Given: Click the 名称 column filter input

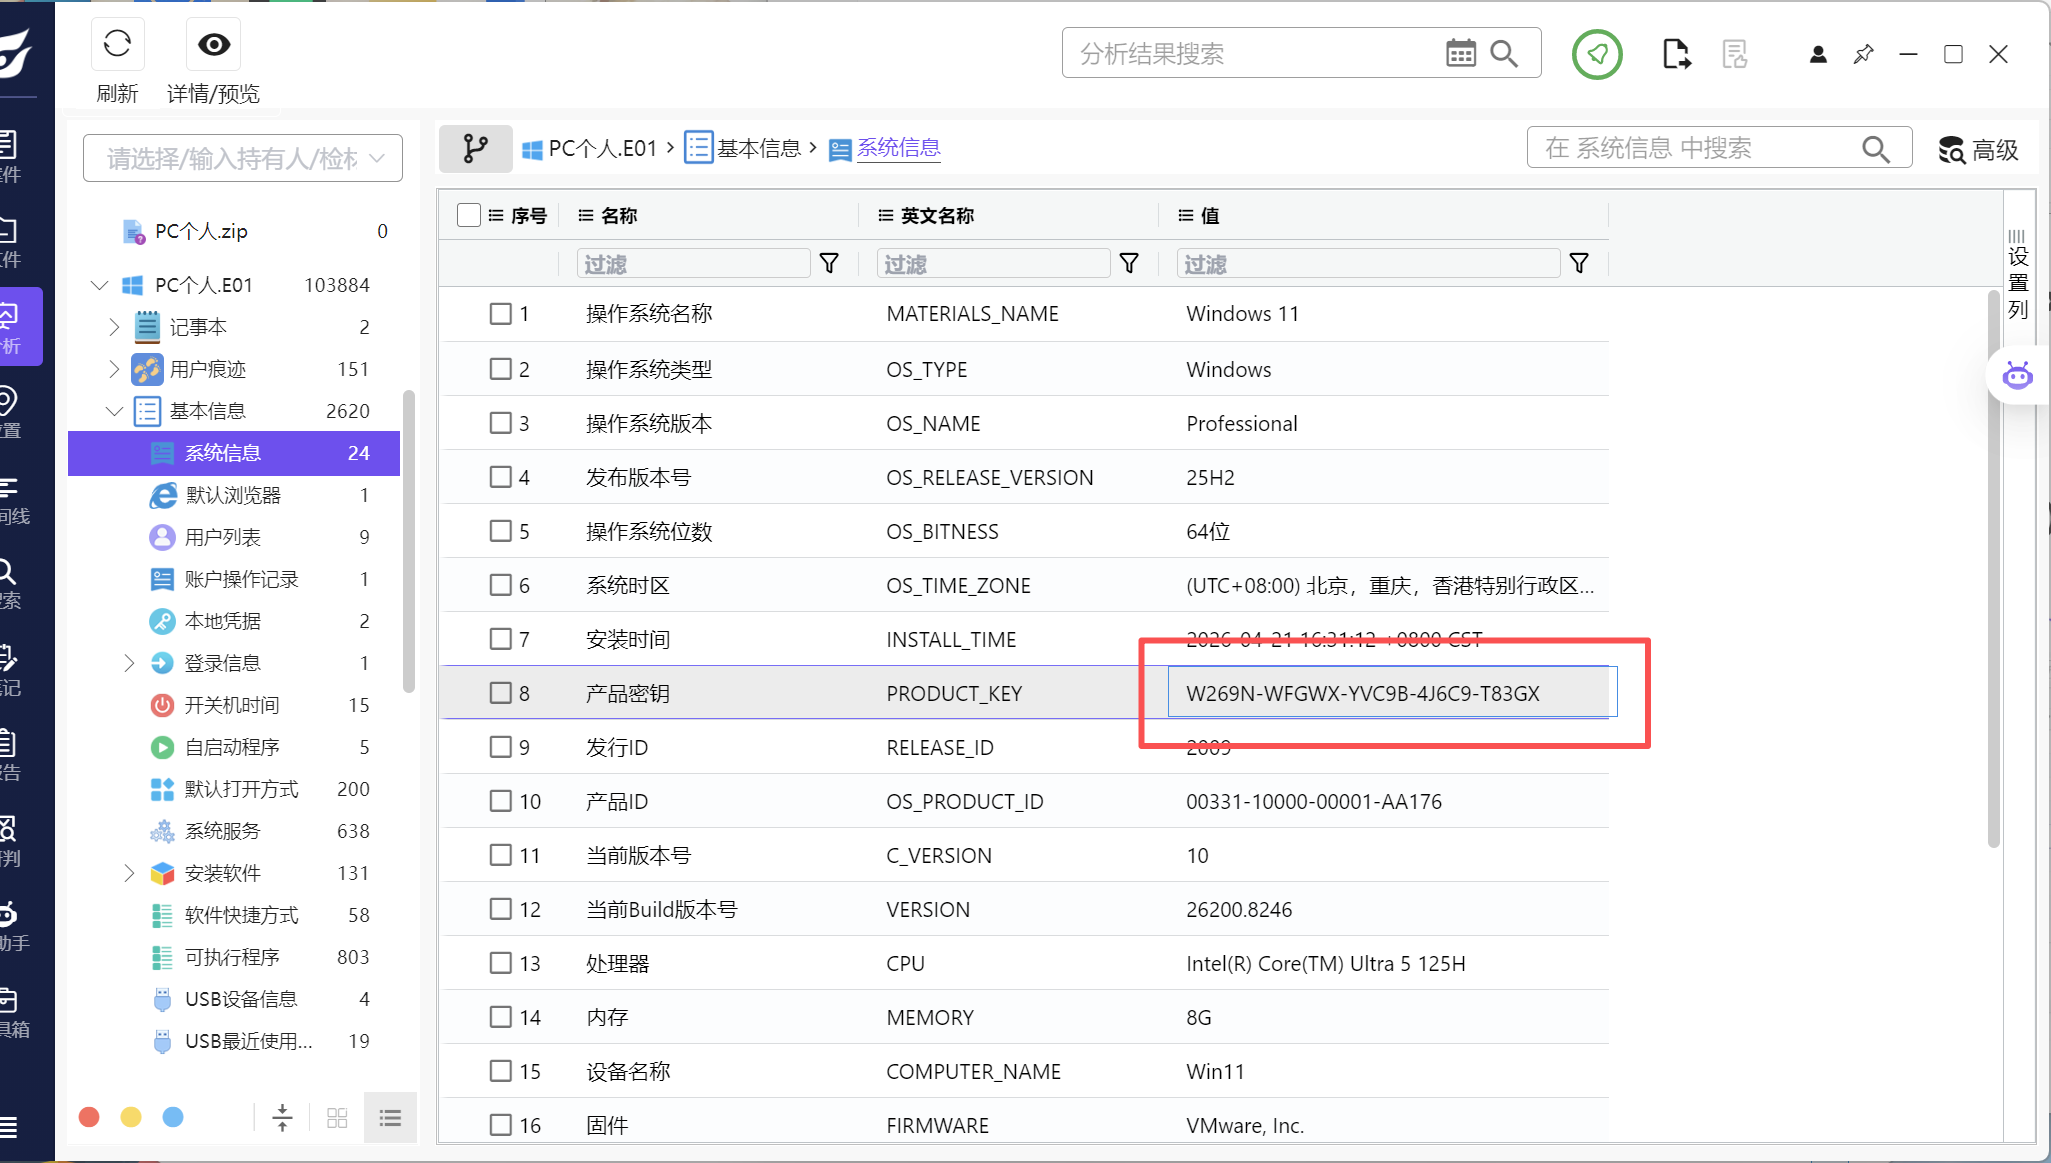Looking at the screenshot, I should click(x=694, y=264).
